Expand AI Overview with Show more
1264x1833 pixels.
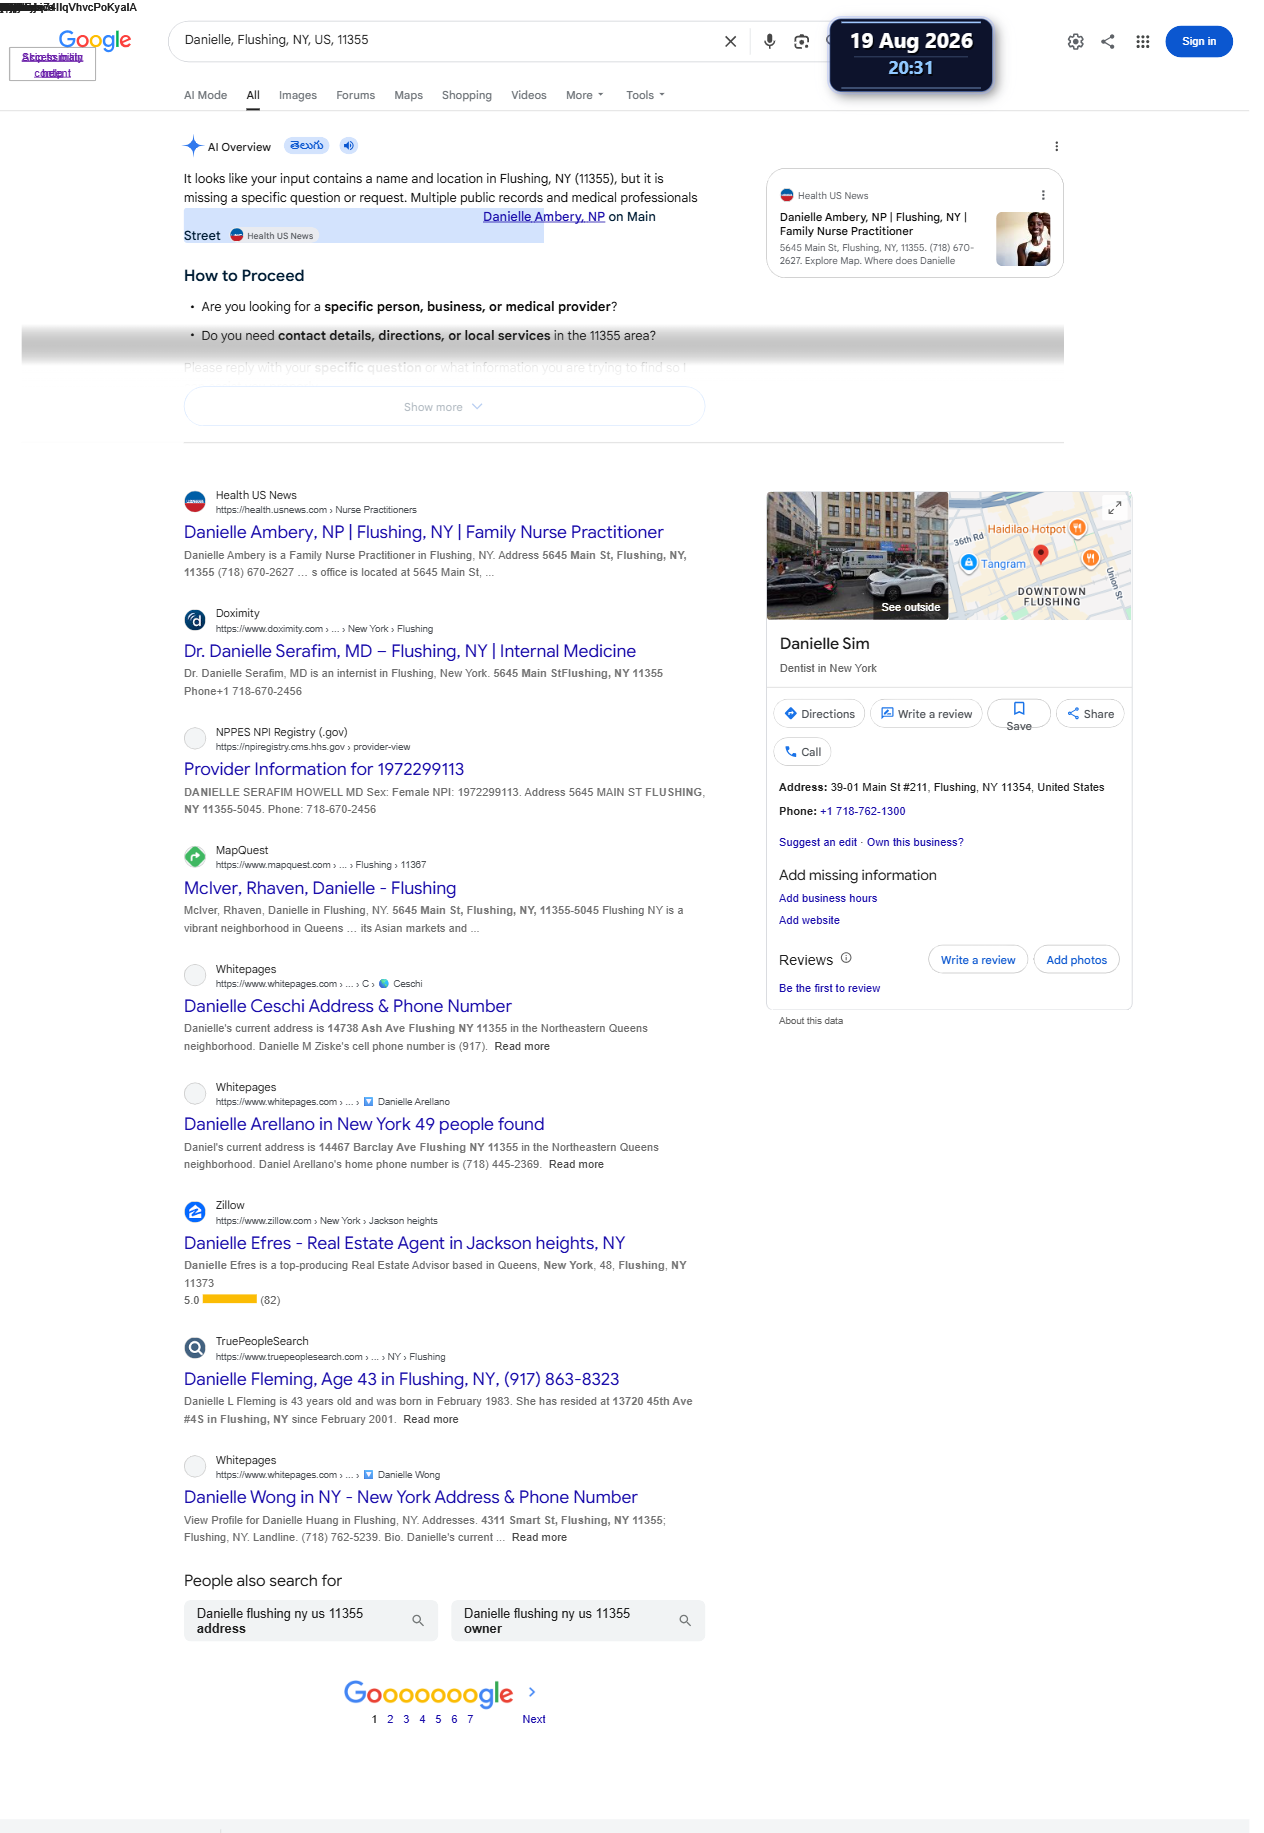point(444,407)
